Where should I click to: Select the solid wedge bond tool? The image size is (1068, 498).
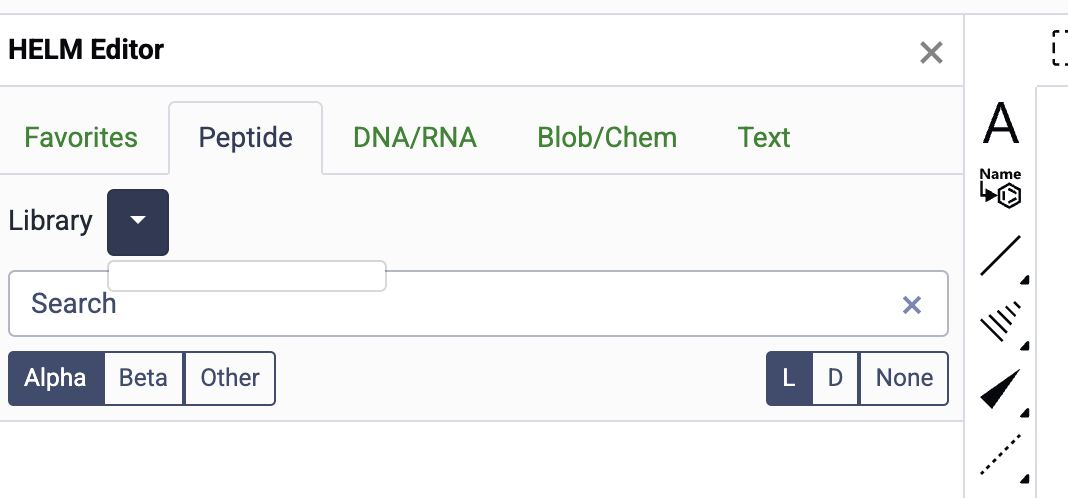pos(1000,389)
